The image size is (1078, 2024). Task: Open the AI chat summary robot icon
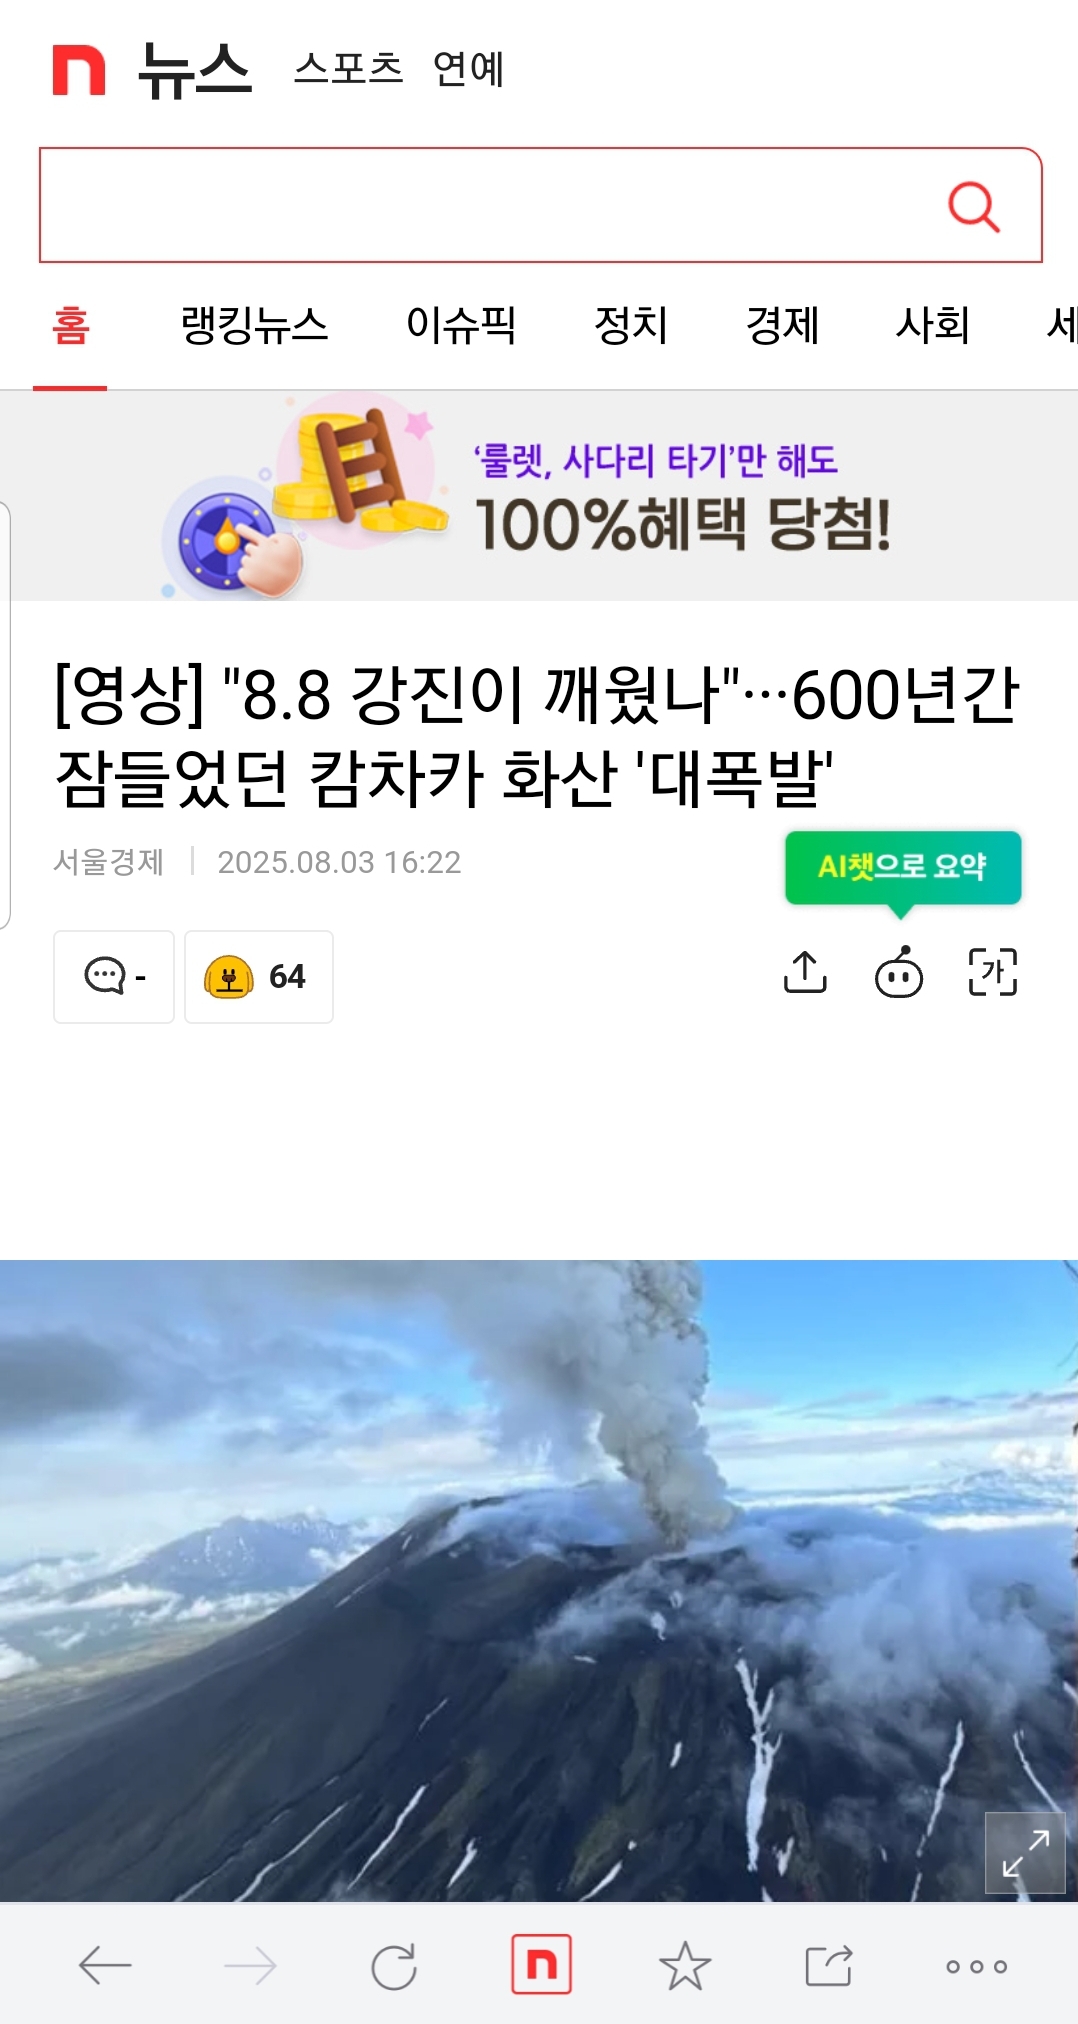899,972
